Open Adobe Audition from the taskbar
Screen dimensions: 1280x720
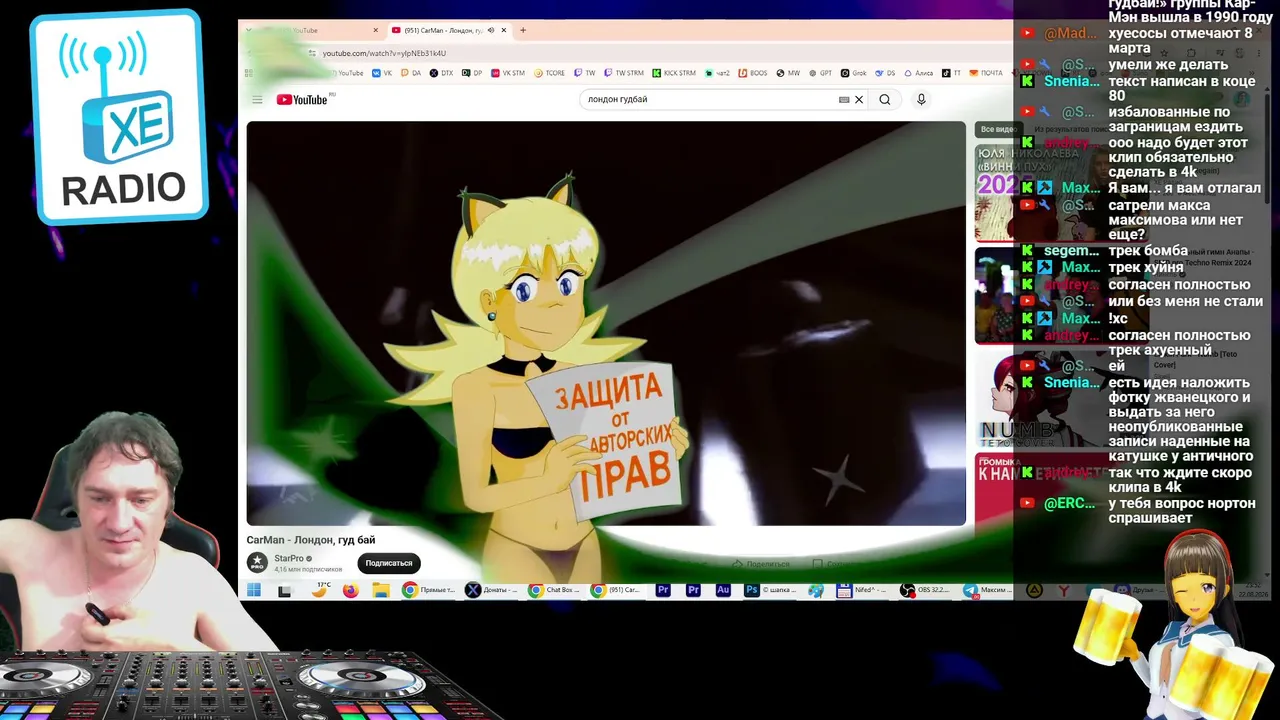(723, 590)
